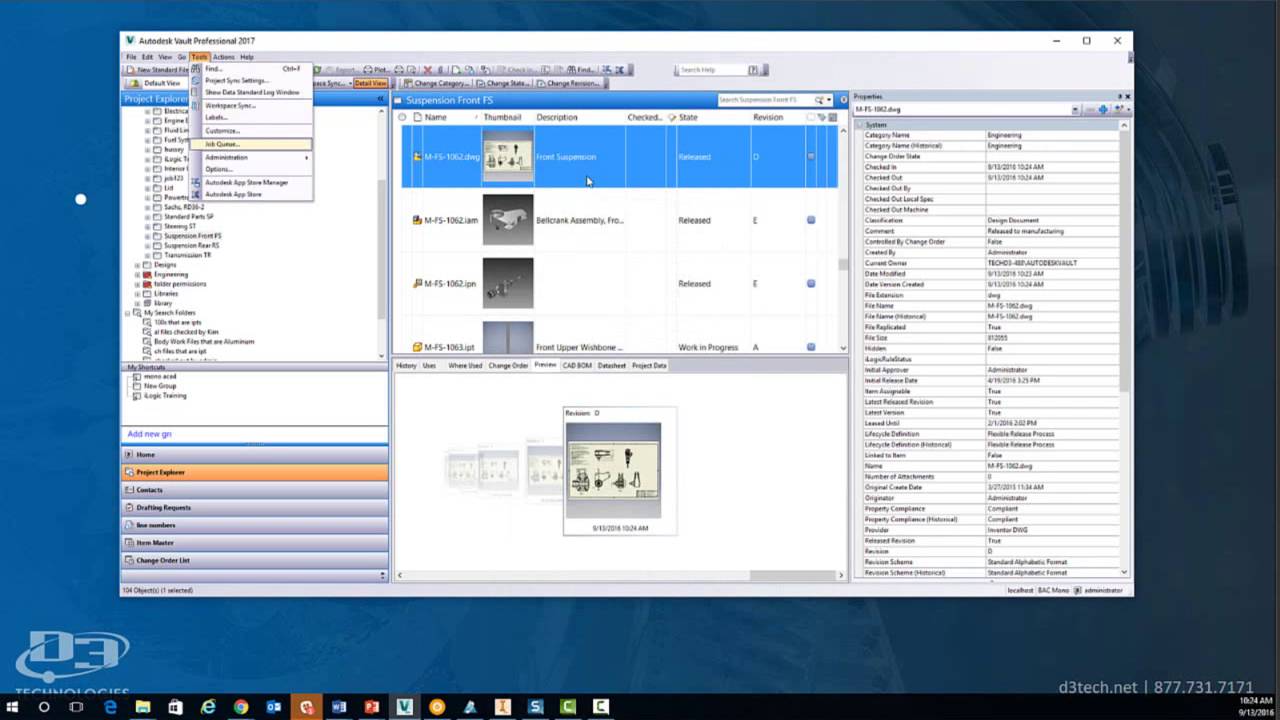Expand the folder permissions node
This screenshot has height=720, width=1280.
click(138, 284)
